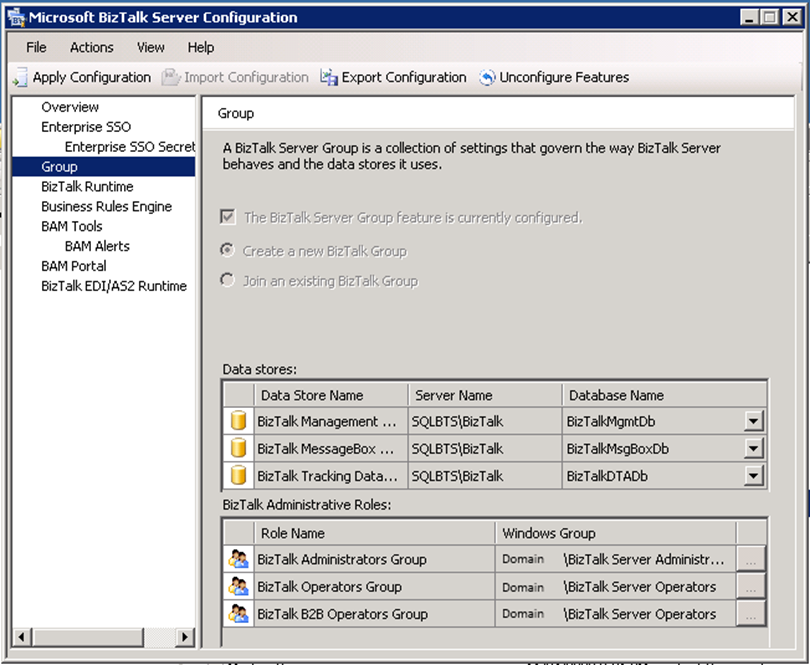
Task: Click BizTalk Administrators Group role name cell
Action: [x=375, y=560]
